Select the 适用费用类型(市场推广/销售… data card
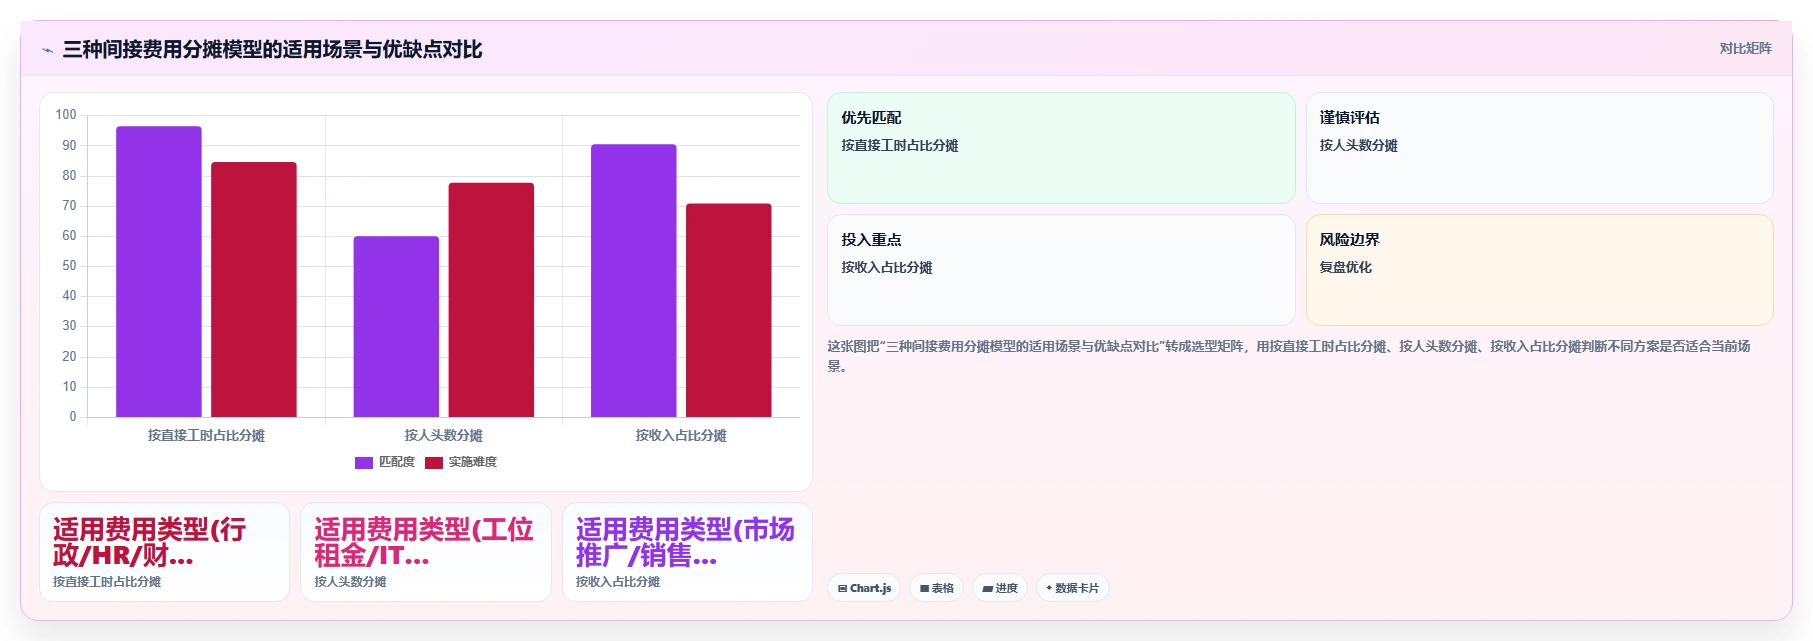The width and height of the screenshot is (1813, 641). (x=687, y=552)
